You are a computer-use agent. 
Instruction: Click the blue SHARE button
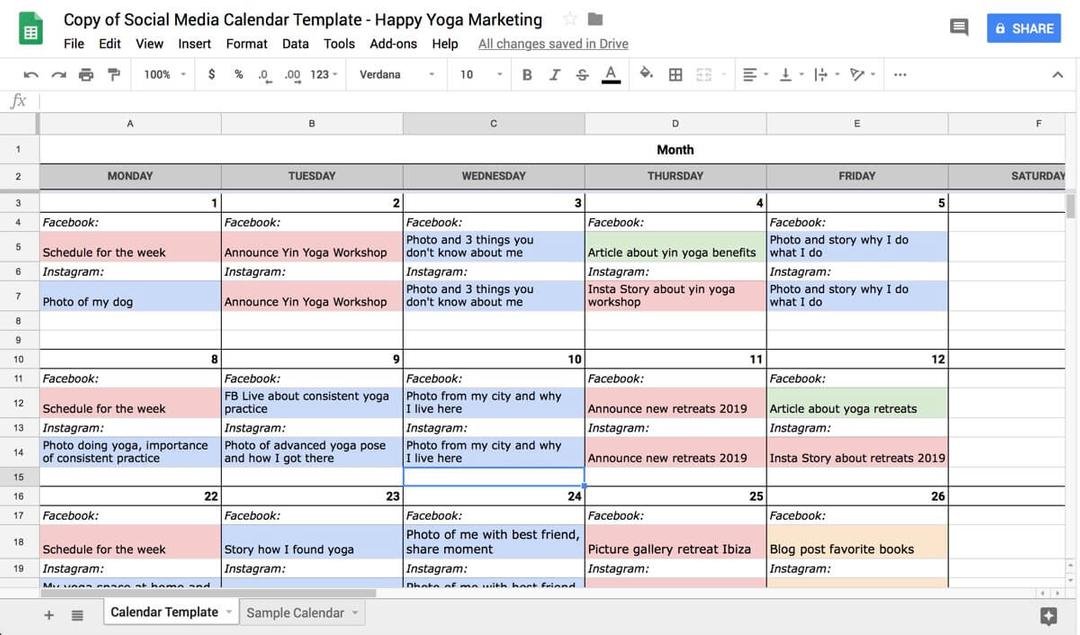(x=1023, y=28)
